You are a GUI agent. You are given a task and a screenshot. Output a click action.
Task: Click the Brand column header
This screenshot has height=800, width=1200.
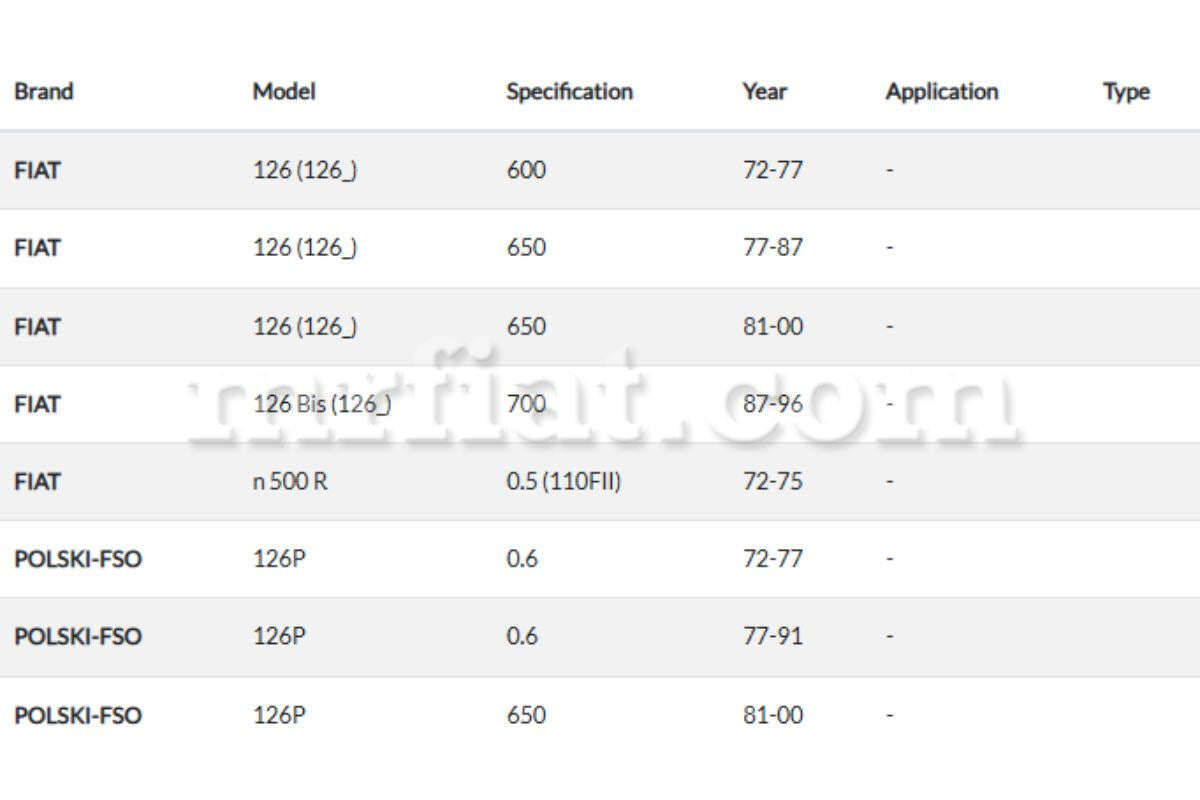click(44, 92)
